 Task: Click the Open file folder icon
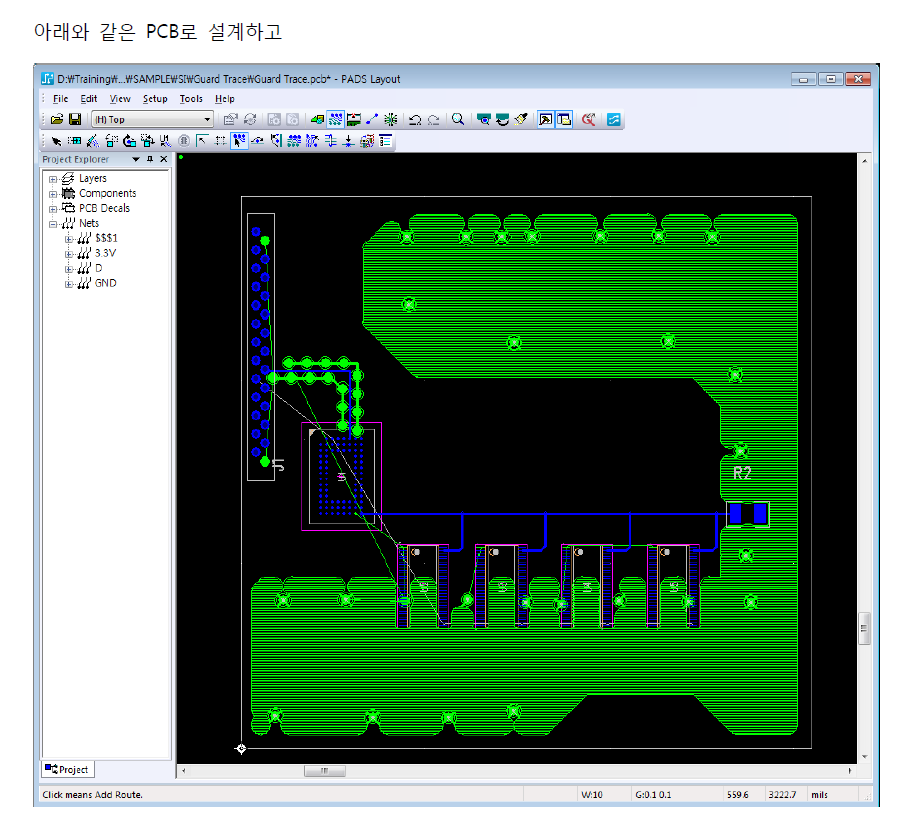58,120
